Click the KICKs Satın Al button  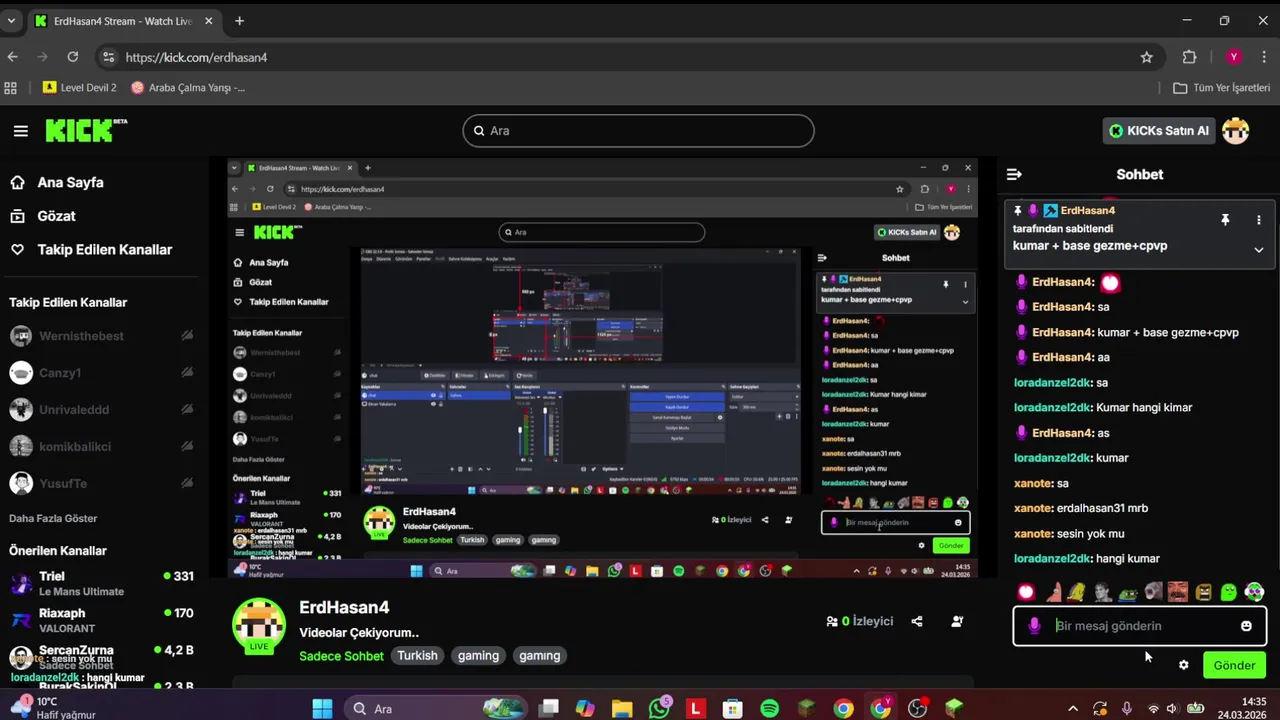click(1159, 131)
